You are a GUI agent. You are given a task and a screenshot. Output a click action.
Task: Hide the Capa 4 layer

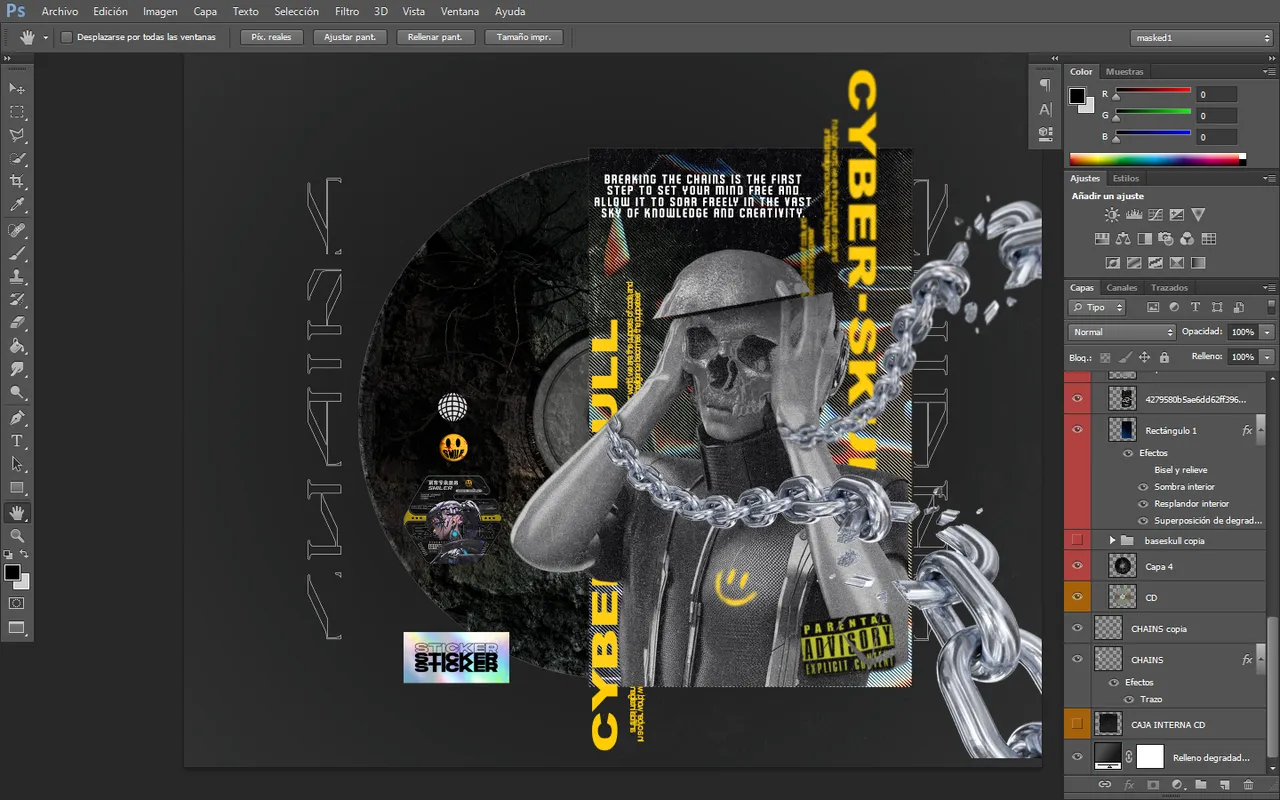1077,566
